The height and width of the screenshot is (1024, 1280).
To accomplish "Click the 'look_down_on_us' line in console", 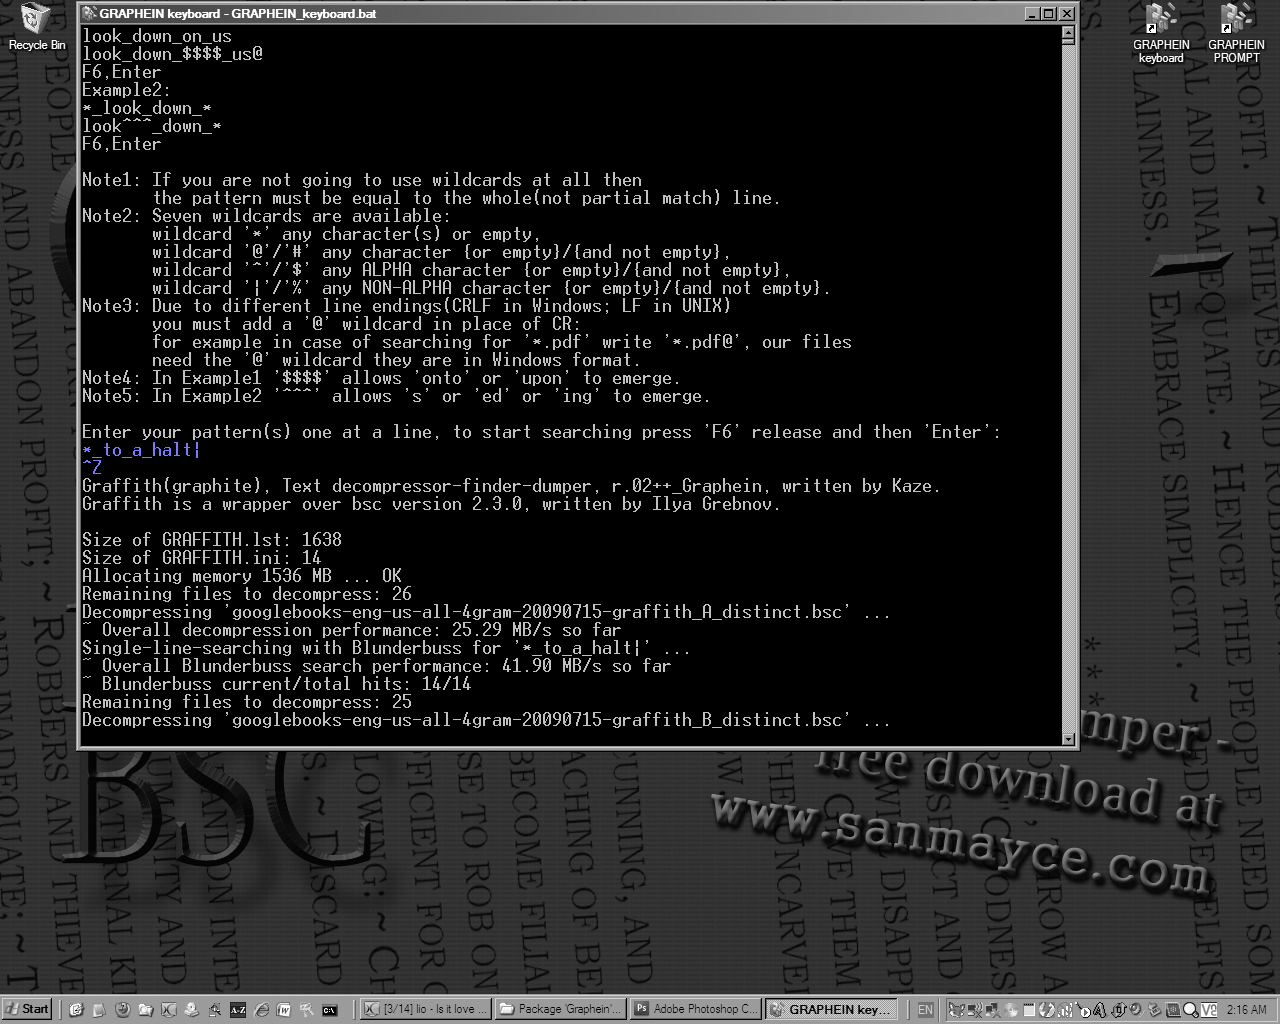I will 157,36.
